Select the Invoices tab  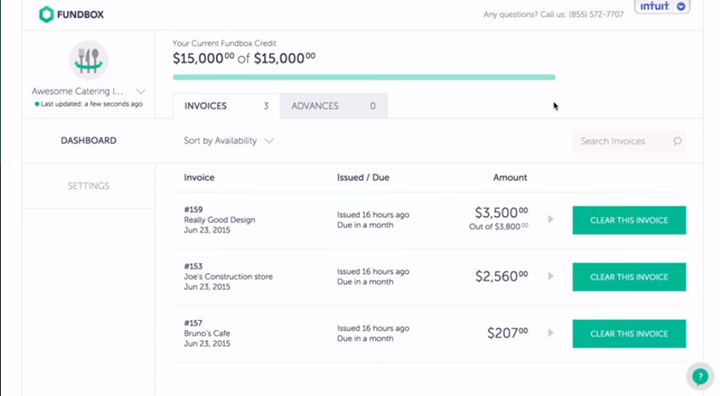(226, 106)
